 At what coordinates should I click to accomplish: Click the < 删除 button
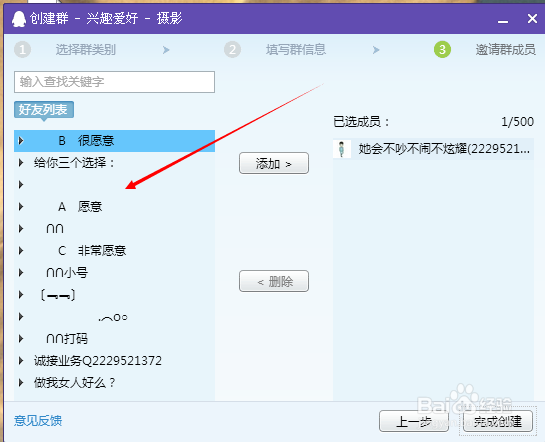pyautogui.click(x=274, y=281)
